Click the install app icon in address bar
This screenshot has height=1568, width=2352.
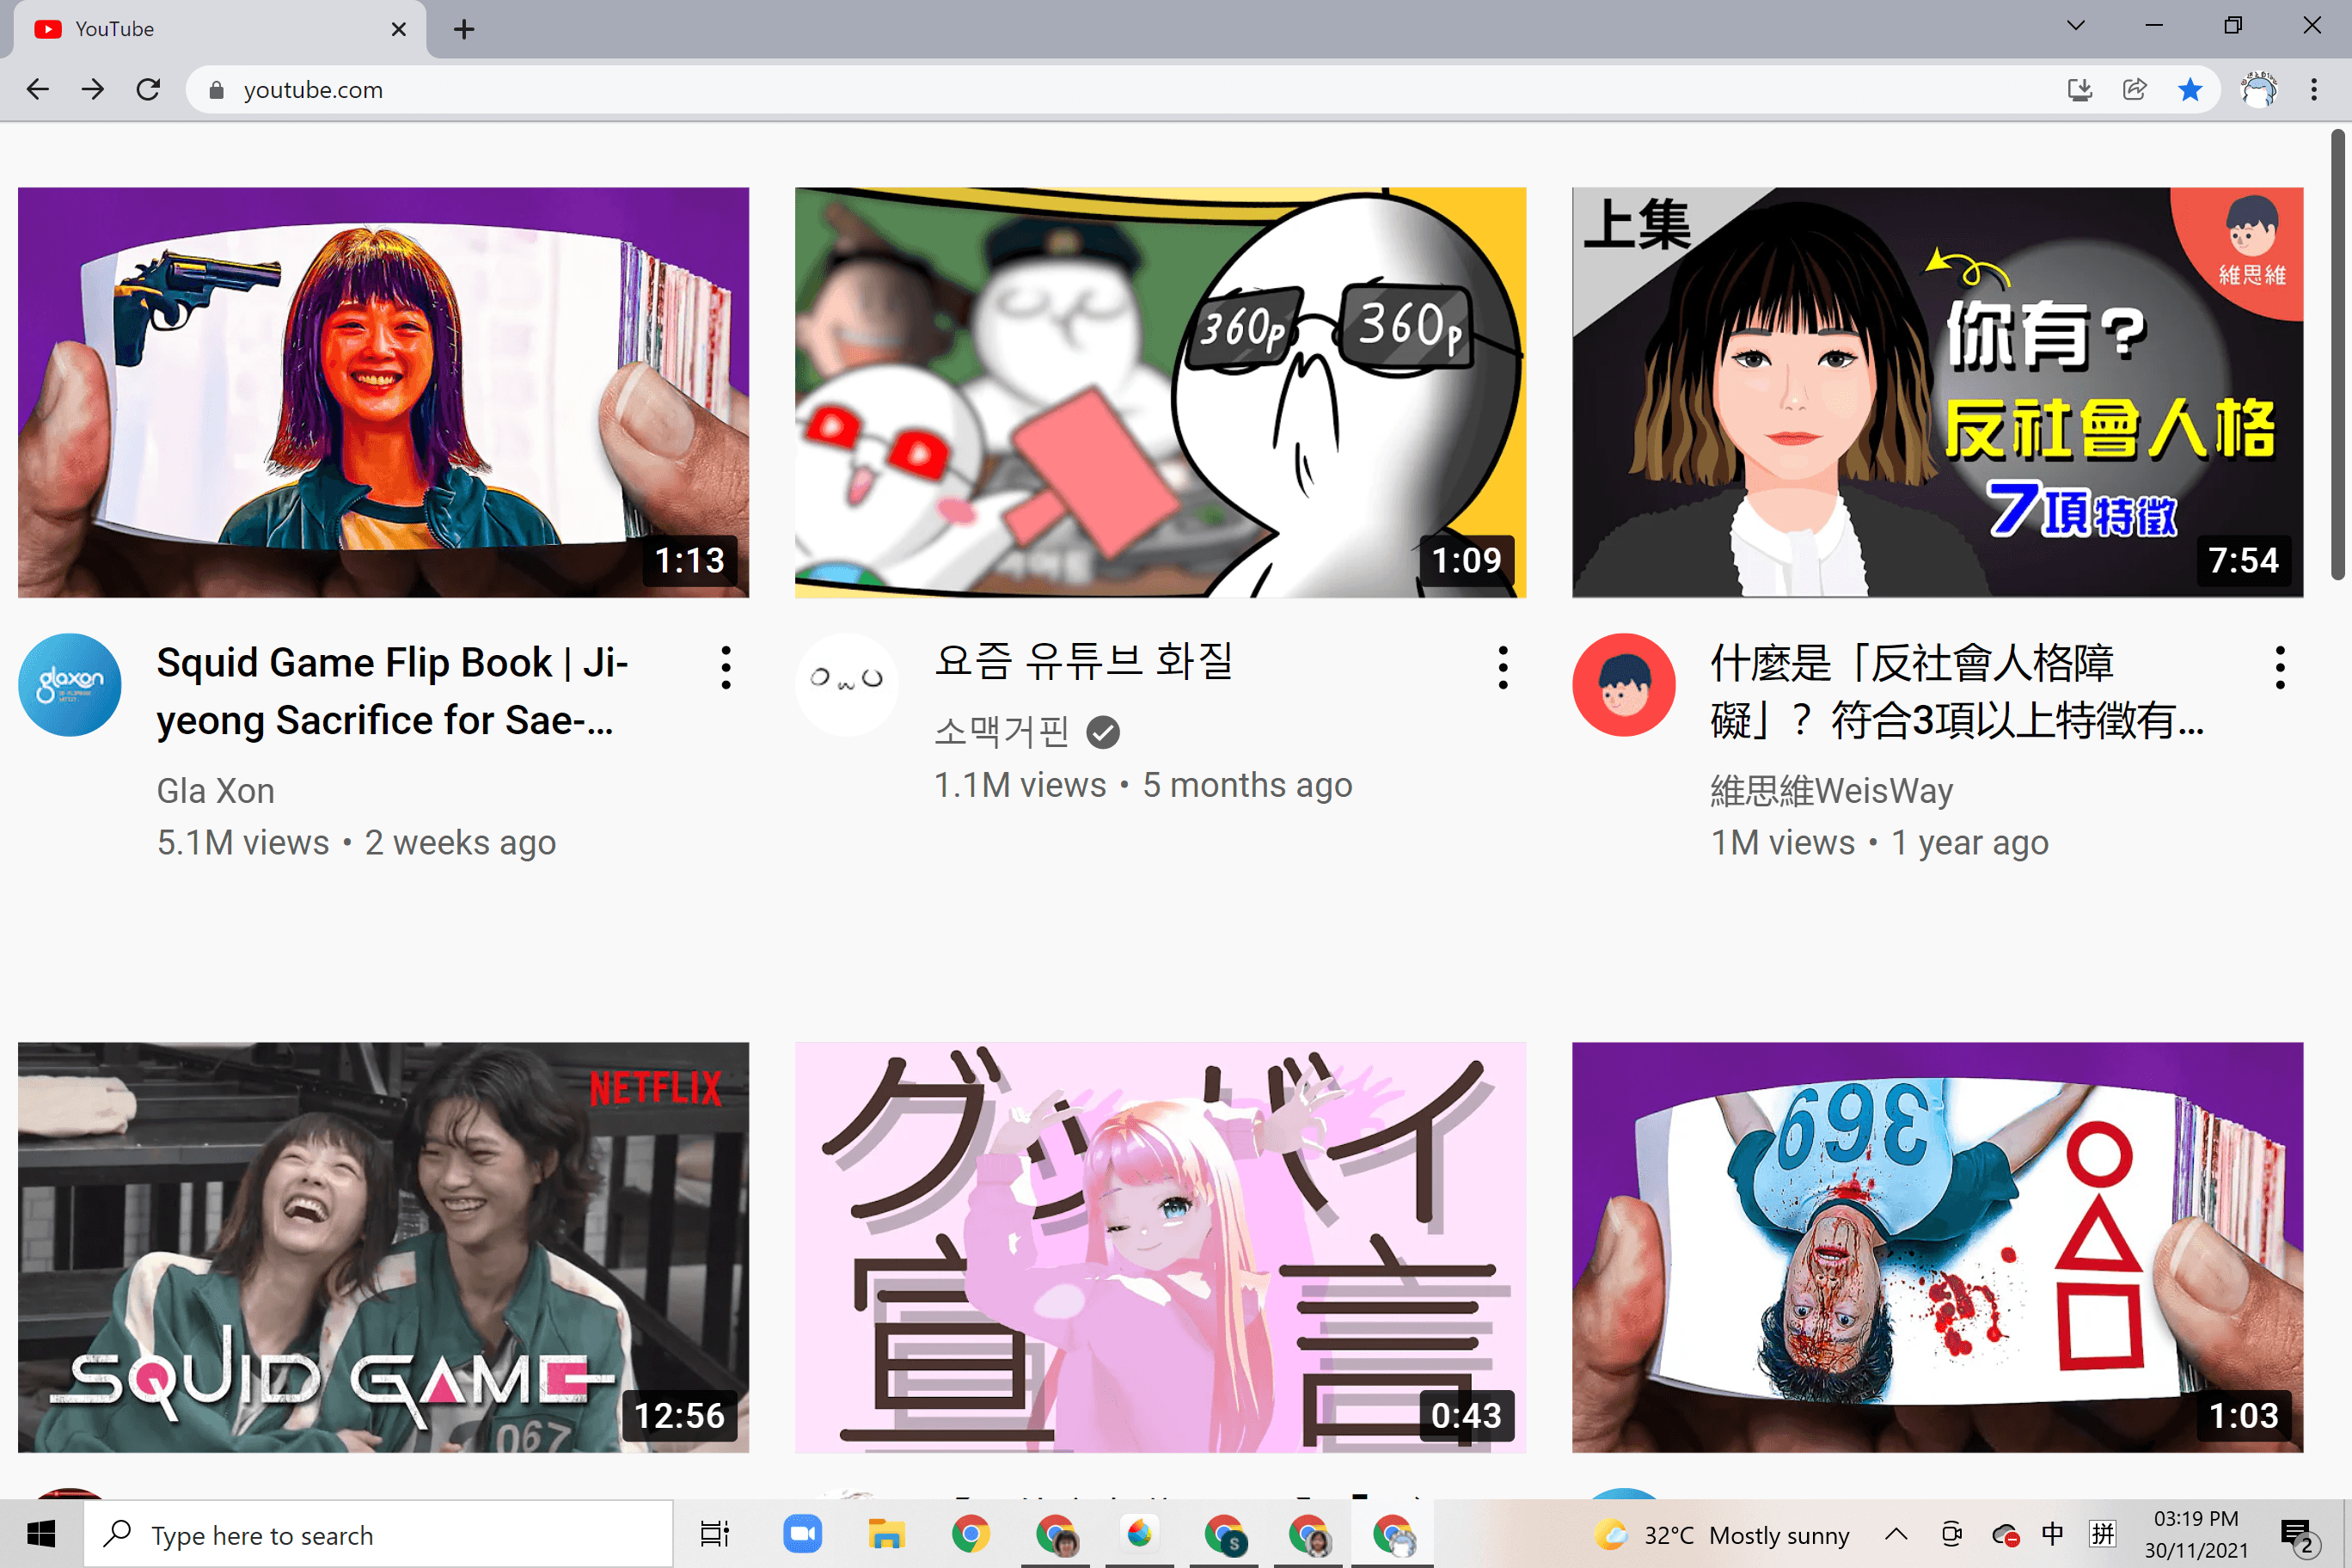2079,90
